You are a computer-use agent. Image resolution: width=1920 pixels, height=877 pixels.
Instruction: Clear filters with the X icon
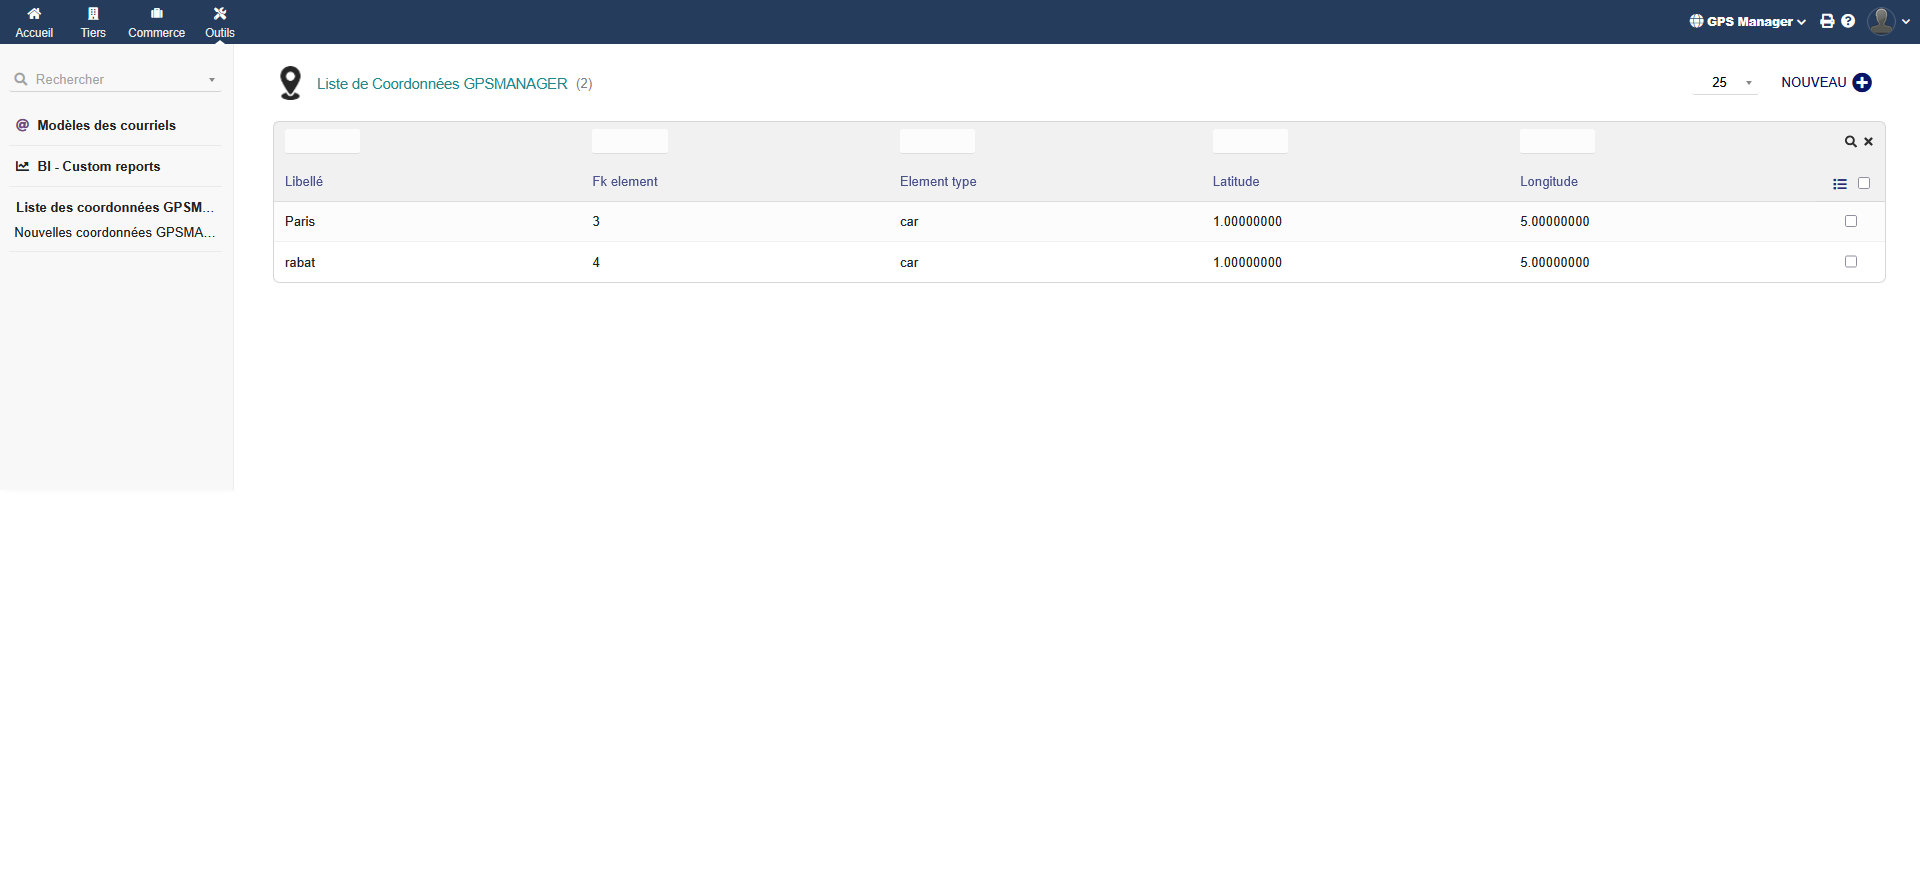1868,142
